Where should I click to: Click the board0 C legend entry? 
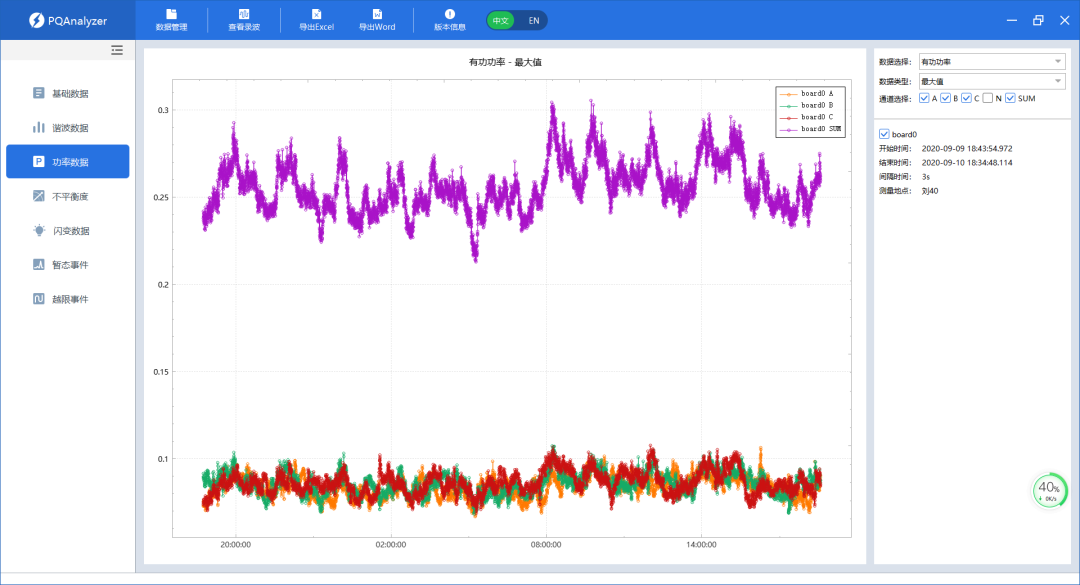point(807,117)
